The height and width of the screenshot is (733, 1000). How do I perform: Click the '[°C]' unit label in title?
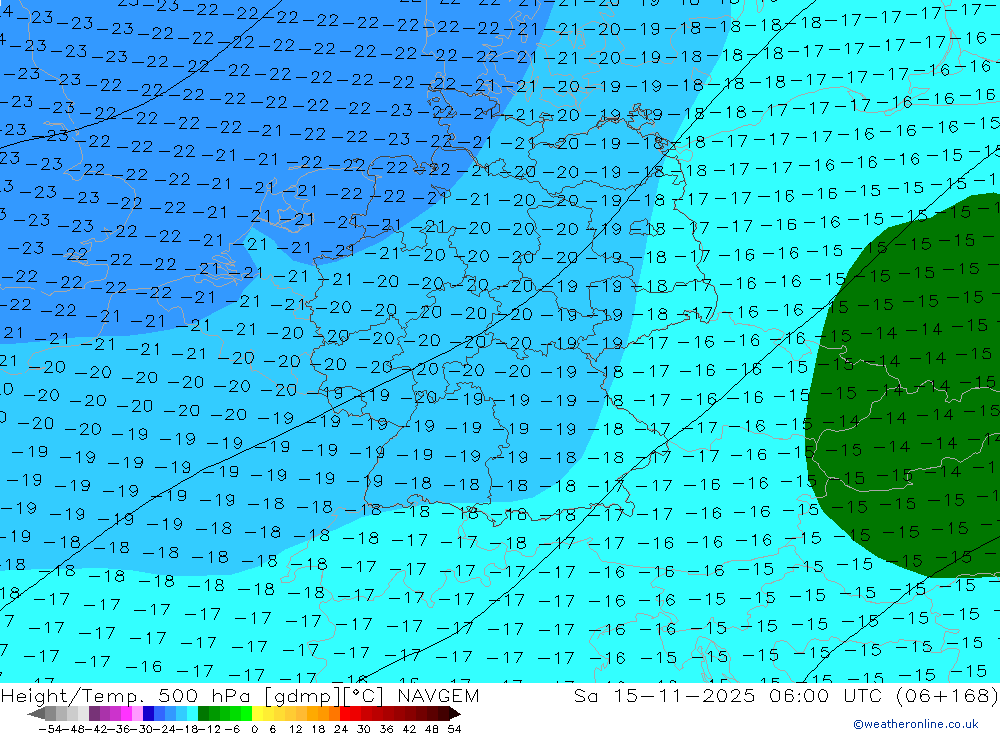pos(363,697)
